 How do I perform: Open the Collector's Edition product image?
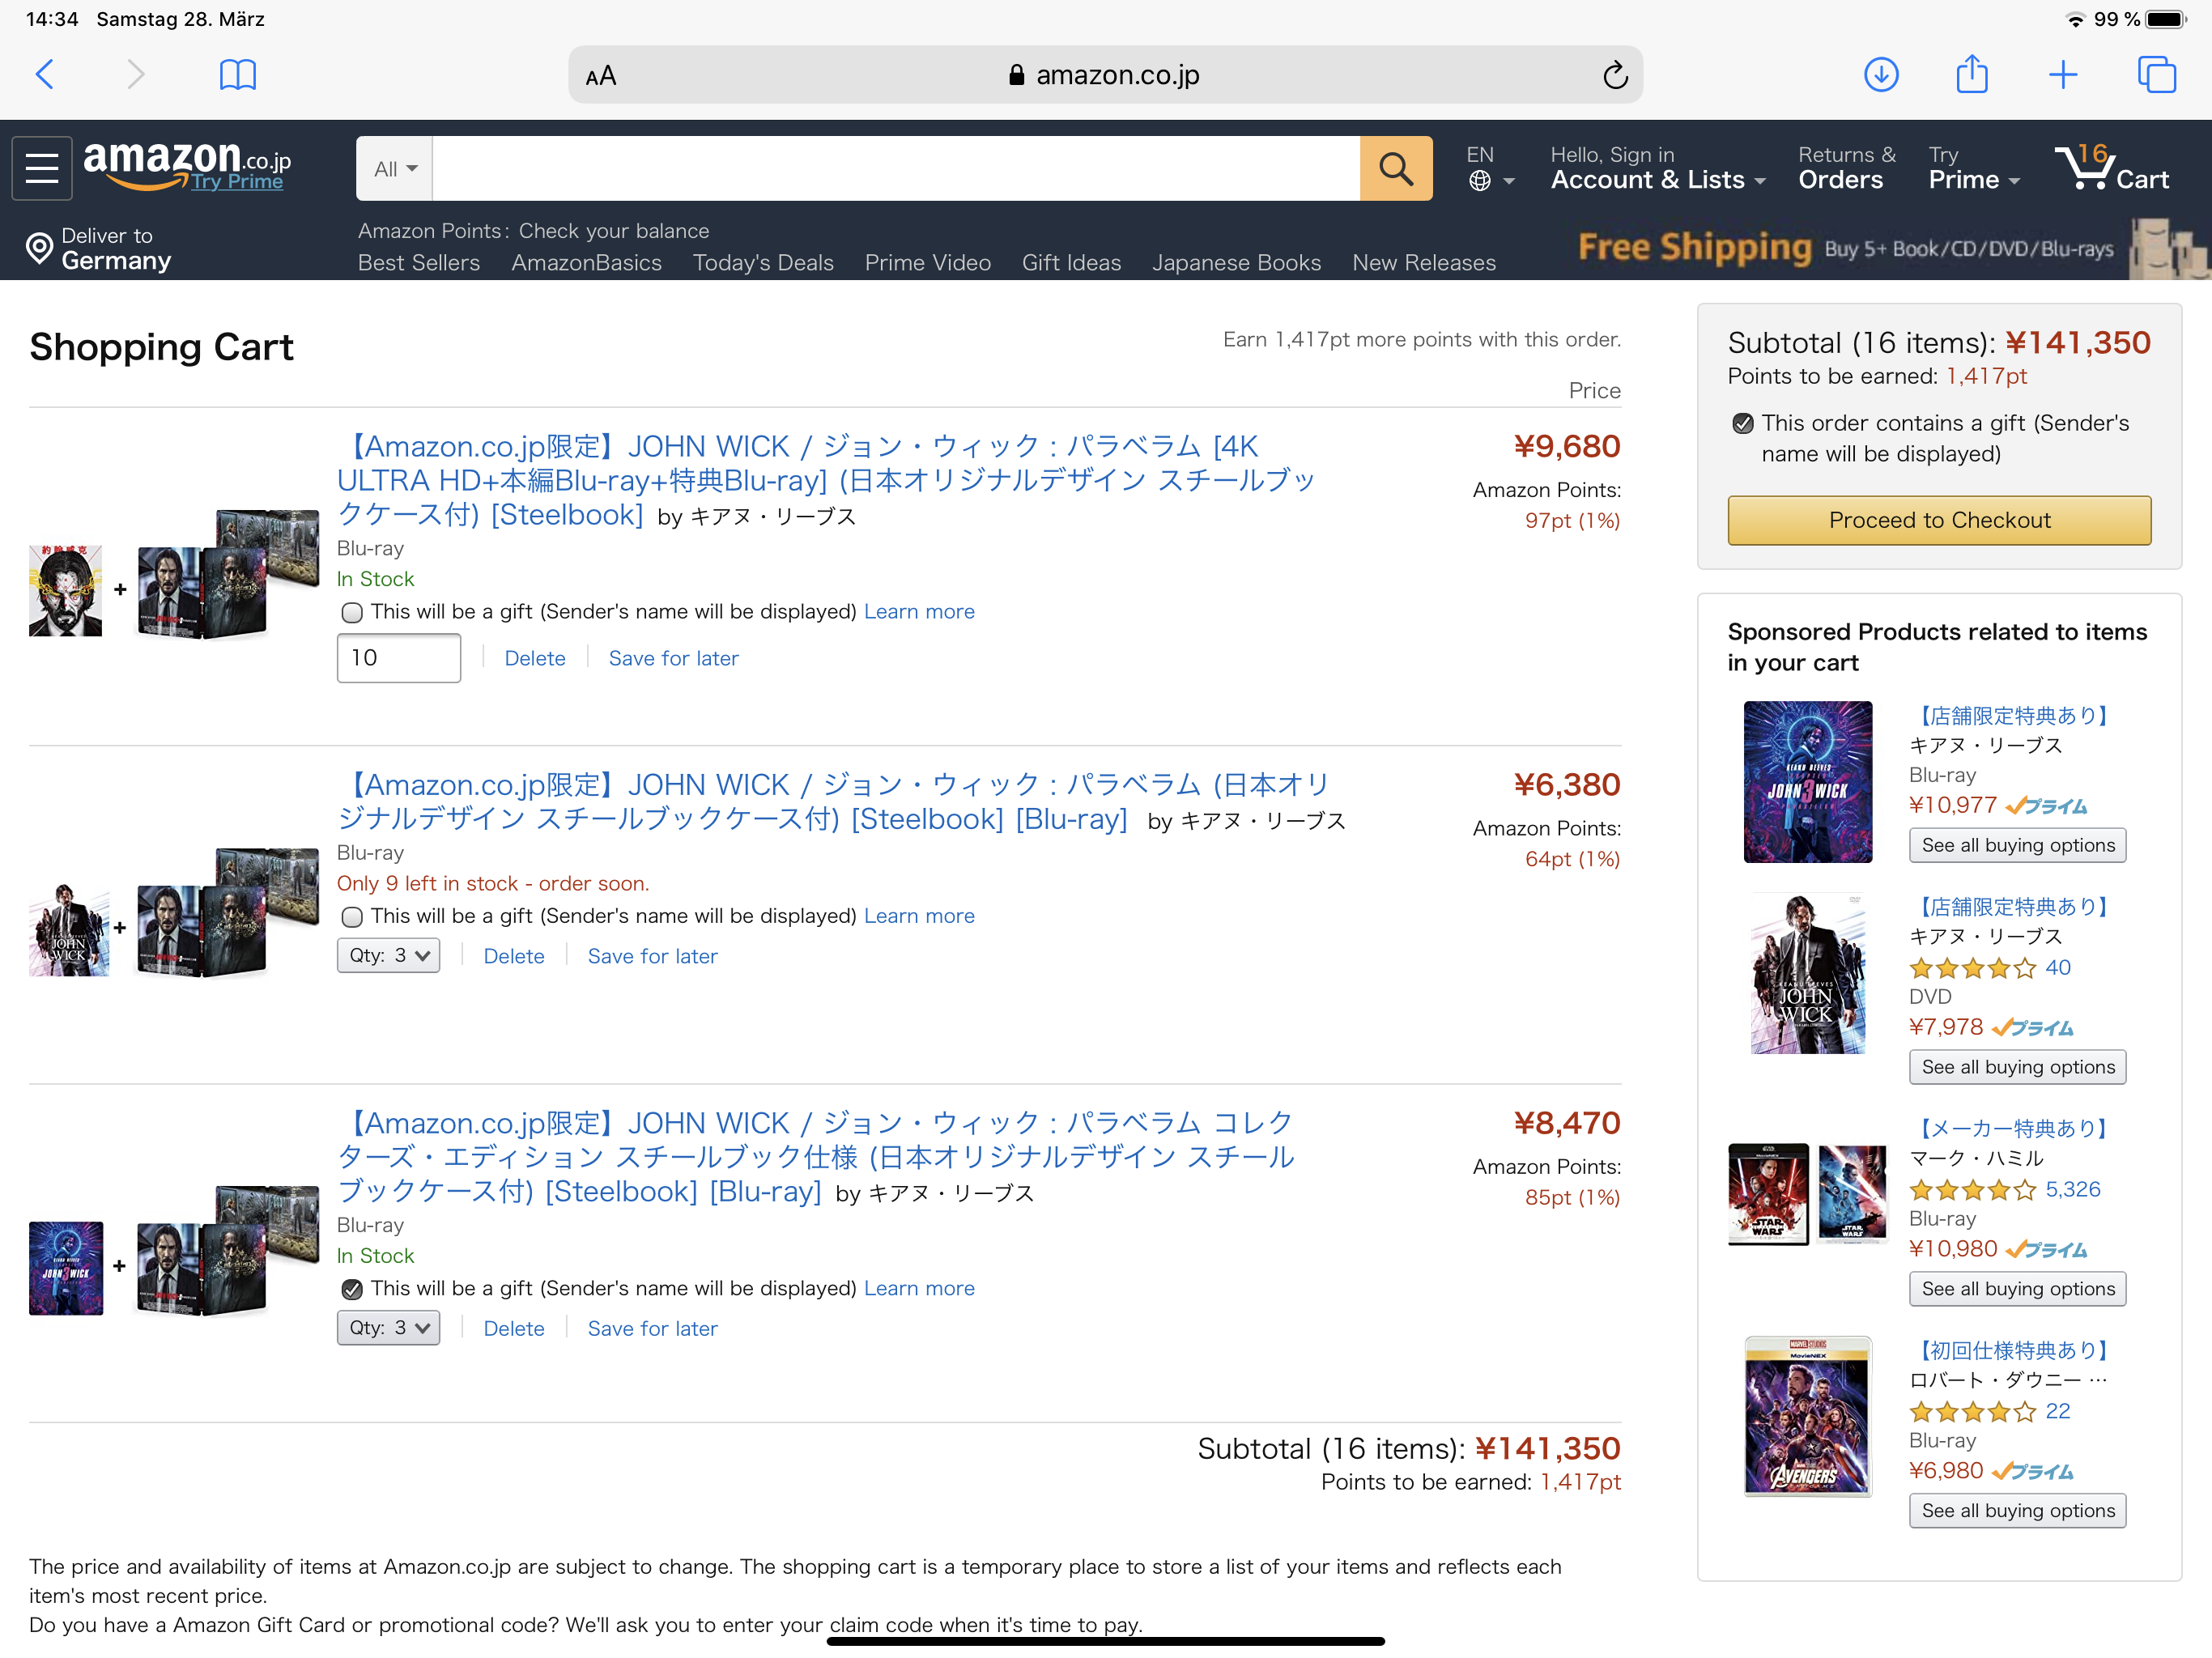point(174,1250)
